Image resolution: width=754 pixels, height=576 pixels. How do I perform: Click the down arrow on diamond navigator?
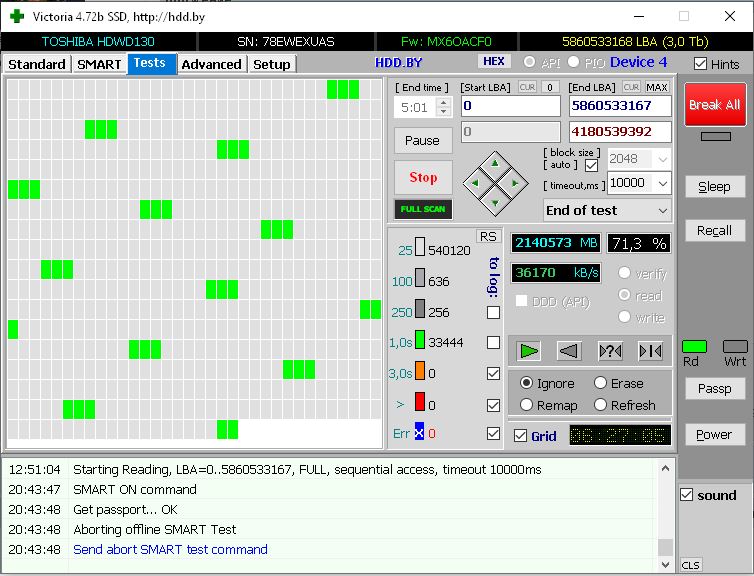point(495,203)
